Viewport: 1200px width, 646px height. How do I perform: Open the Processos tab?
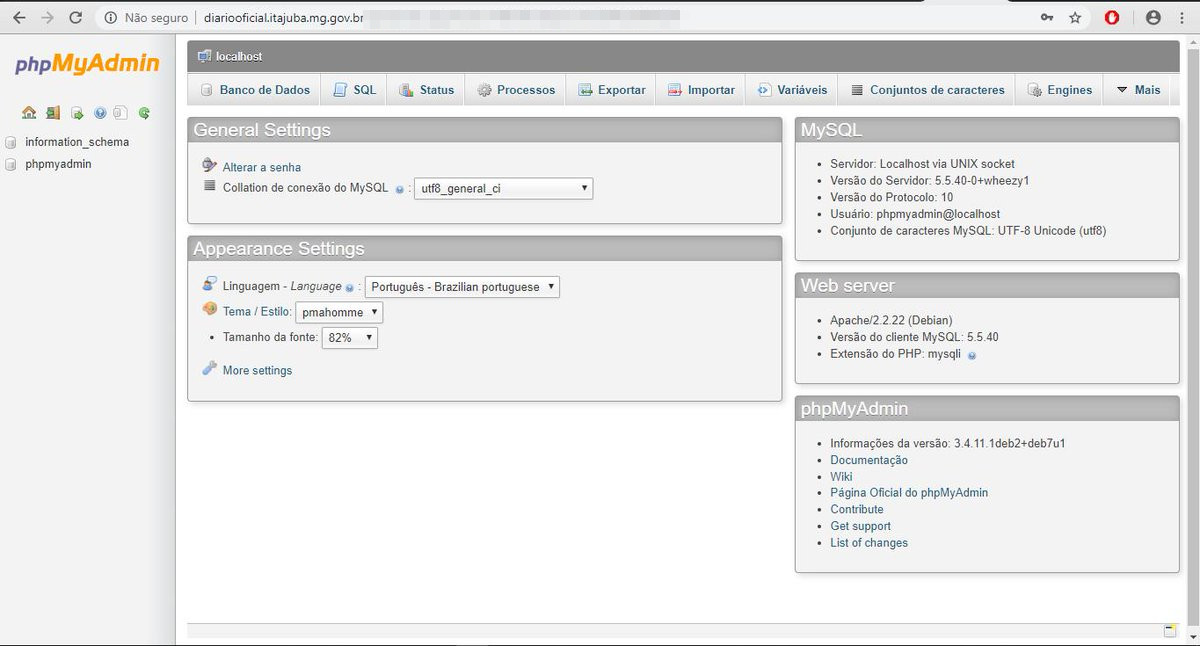pos(515,90)
